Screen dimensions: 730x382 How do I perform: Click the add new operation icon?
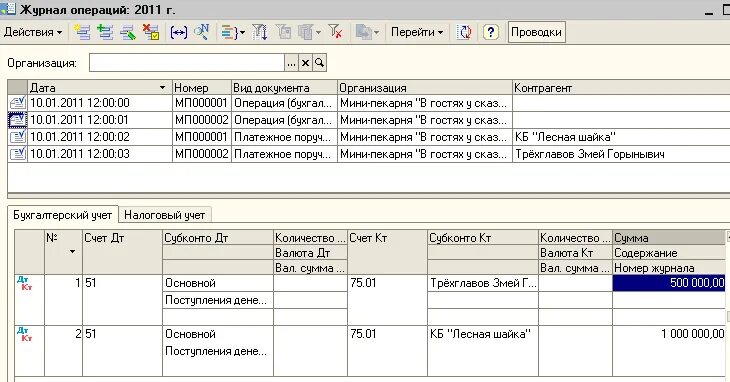(x=82, y=32)
